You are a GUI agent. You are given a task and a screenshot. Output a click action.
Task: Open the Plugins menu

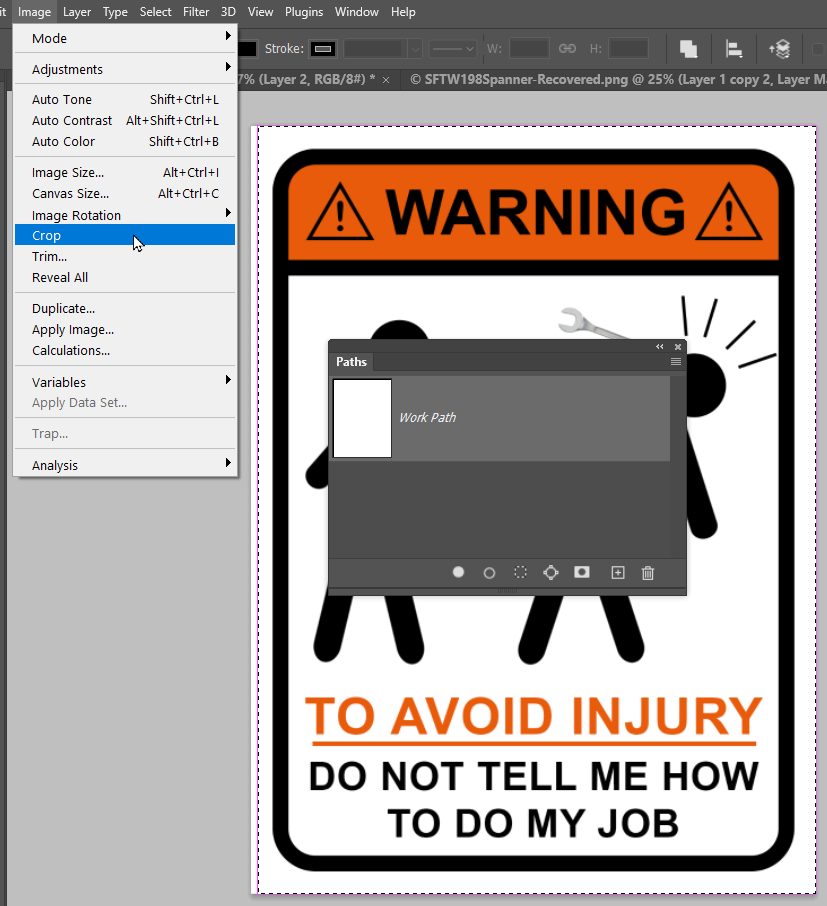pos(304,12)
